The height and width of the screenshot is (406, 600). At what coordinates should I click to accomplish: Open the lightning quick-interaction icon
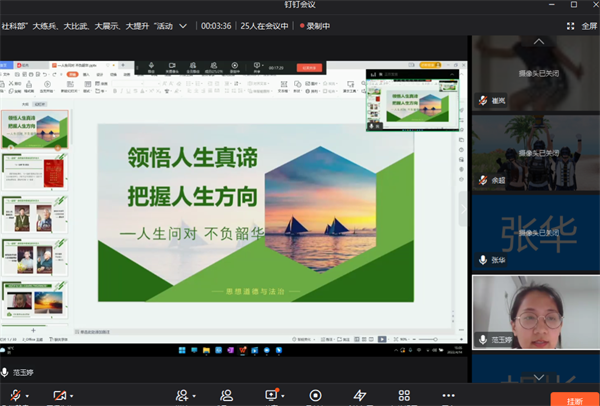tap(360, 395)
